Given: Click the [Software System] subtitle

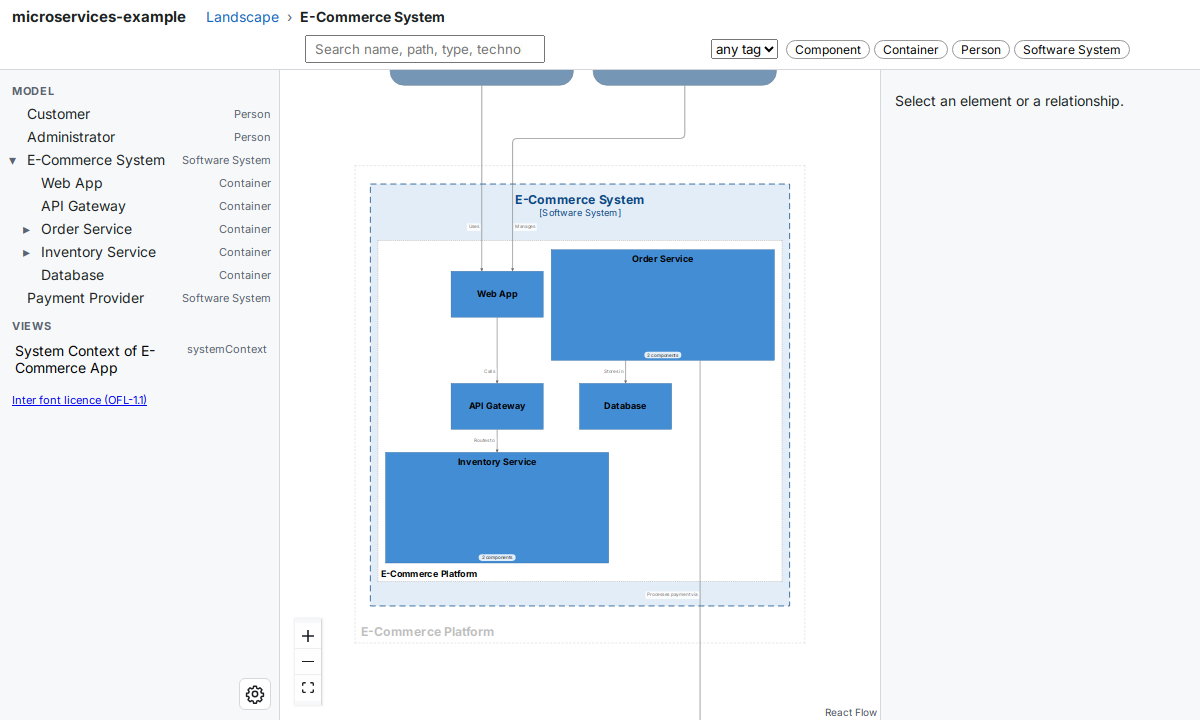Looking at the screenshot, I should click(x=580, y=213).
